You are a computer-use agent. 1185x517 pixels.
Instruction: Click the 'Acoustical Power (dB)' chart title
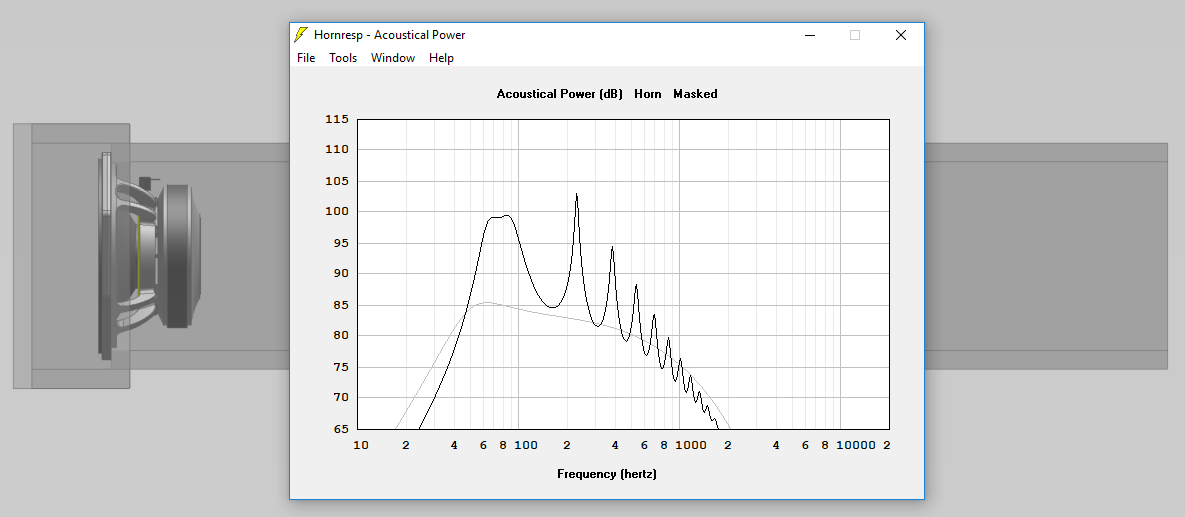[x=559, y=94]
